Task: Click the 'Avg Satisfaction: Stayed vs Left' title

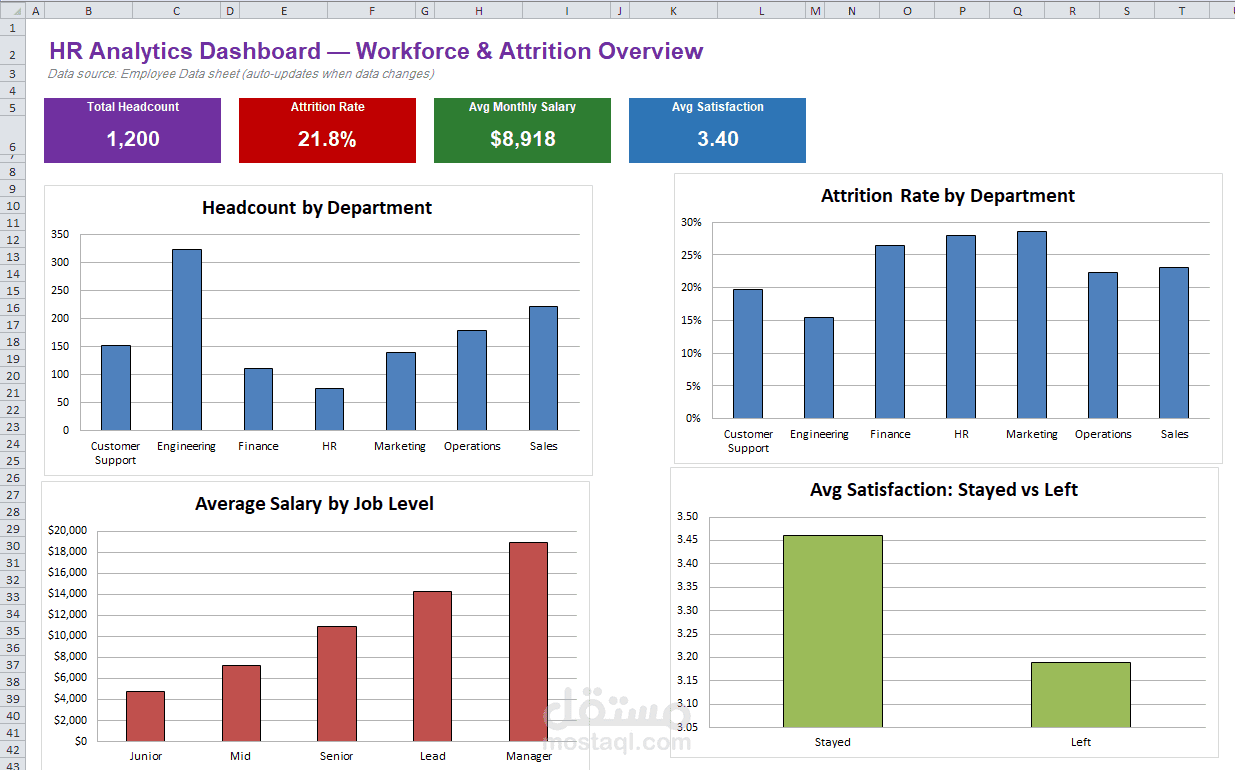Action: [944, 490]
